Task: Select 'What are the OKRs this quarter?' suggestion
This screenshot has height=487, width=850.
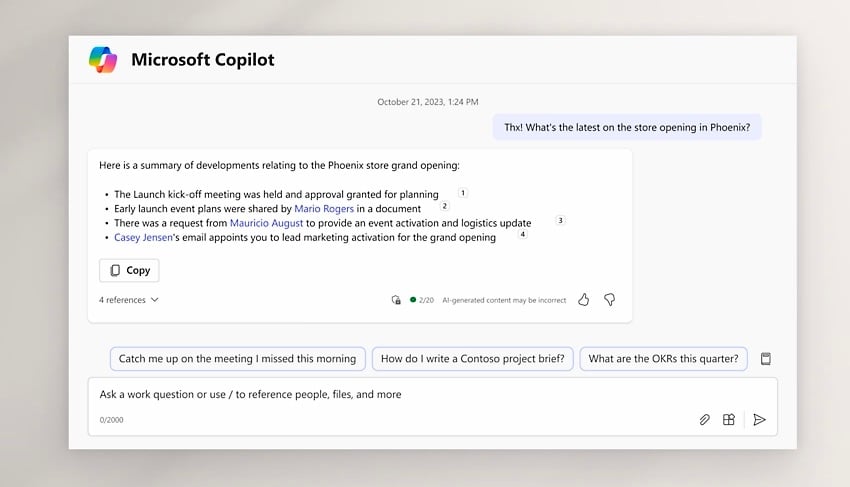Action: point(663,359)
